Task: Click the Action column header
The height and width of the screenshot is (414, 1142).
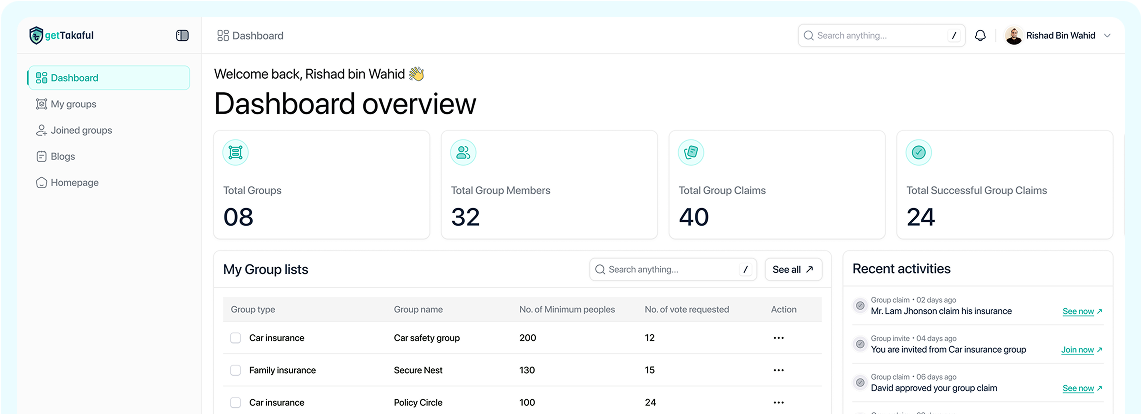Action: coord(784,309)
